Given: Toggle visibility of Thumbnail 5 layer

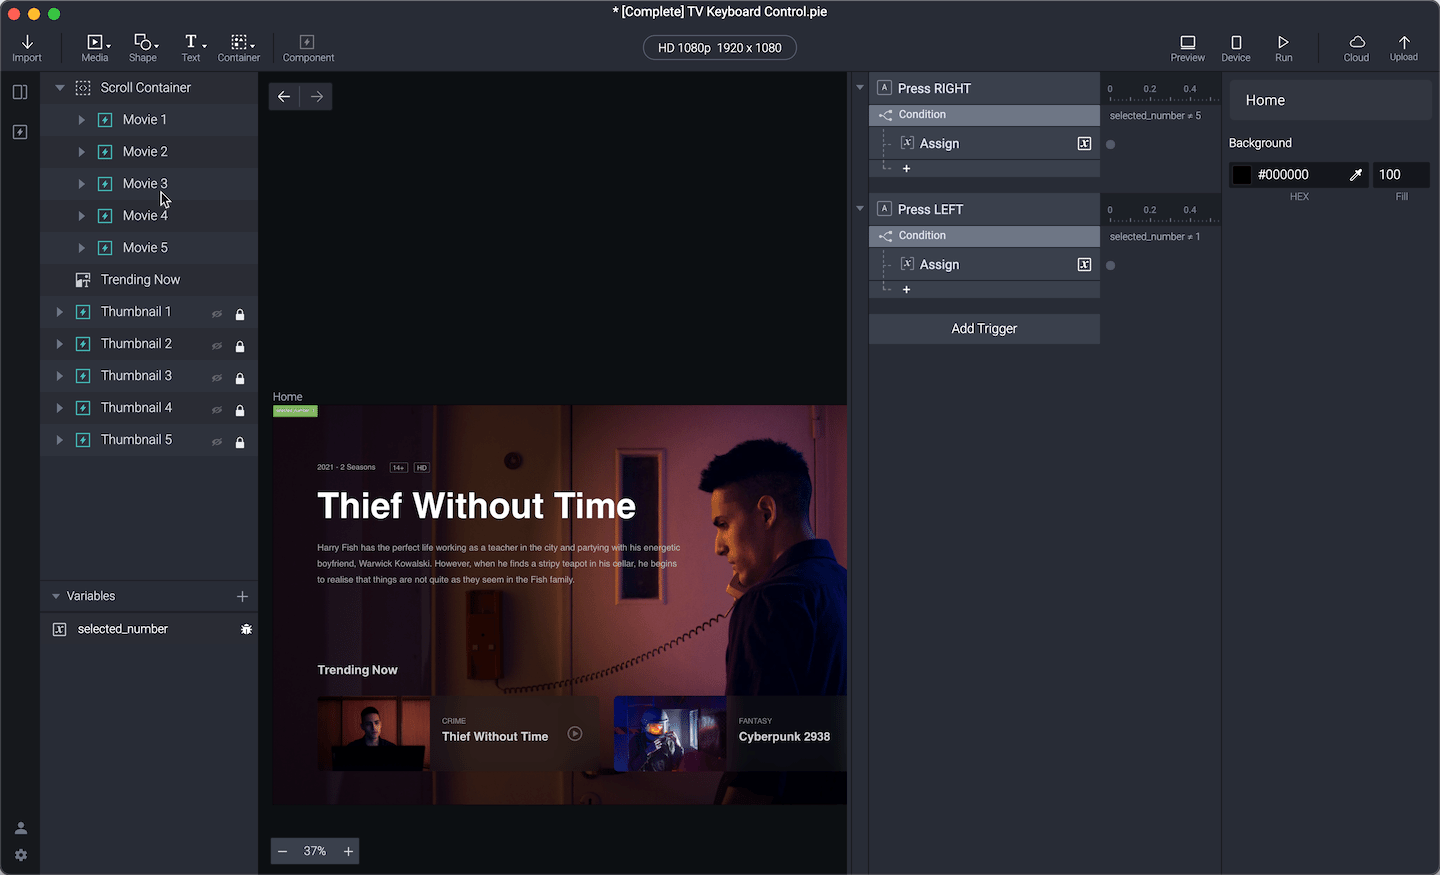Looking at the screenshot, I should click(x=217, y=442).
